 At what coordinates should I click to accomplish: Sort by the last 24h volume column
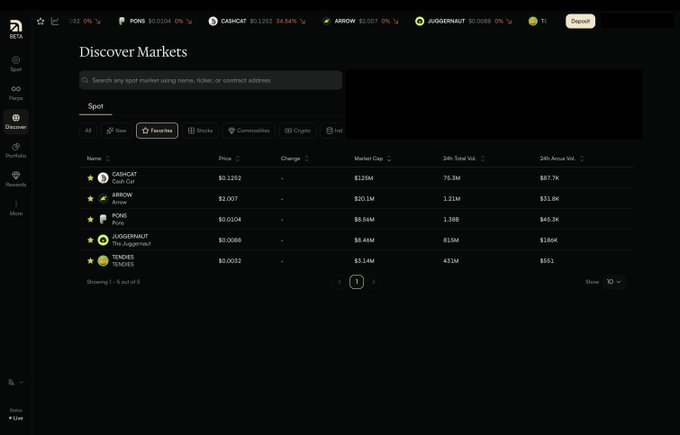point(562,159)
